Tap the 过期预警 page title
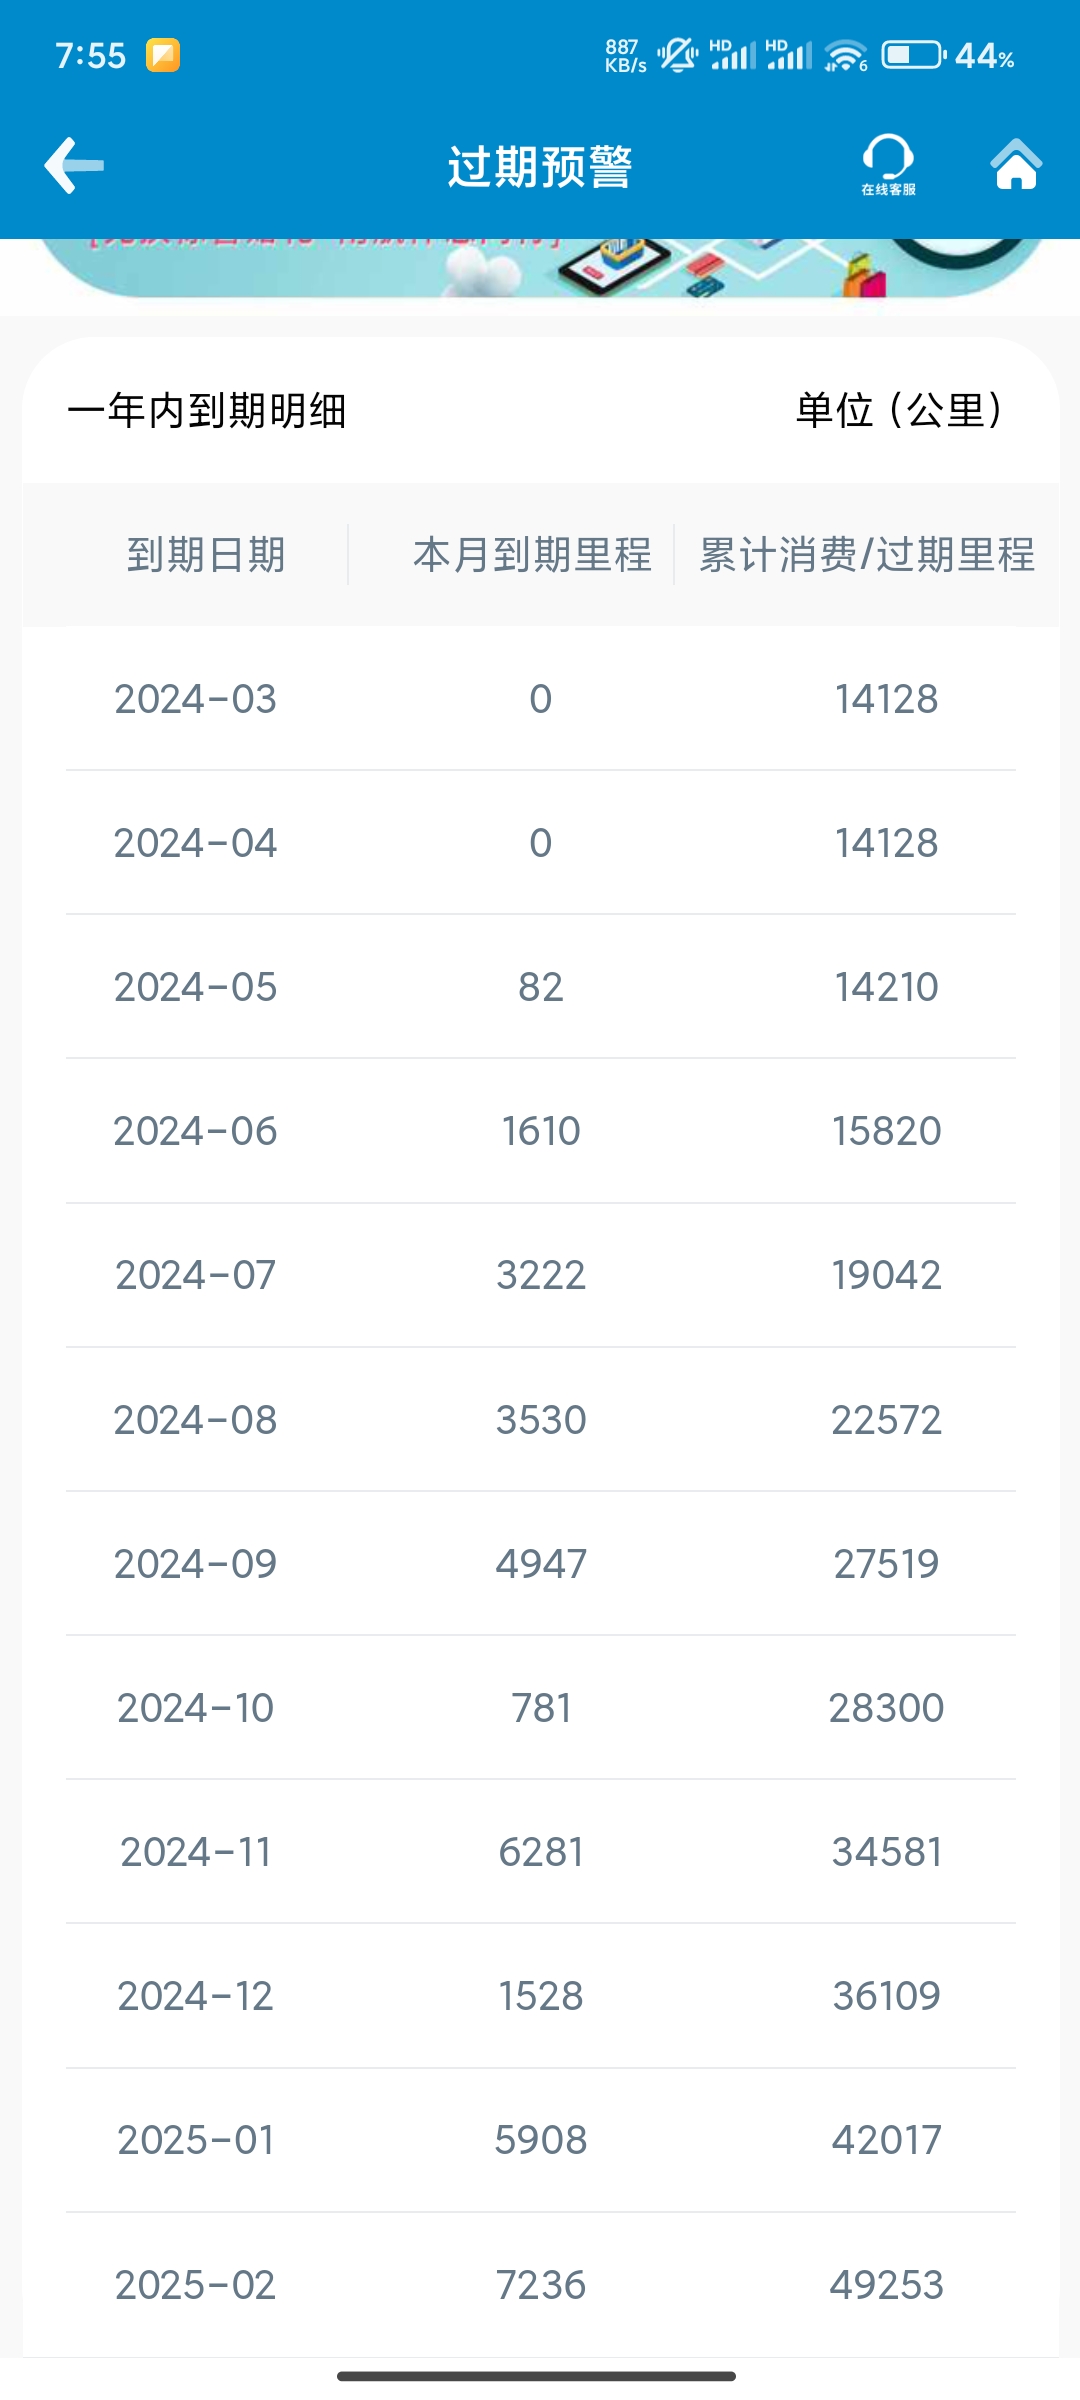1080x2400 pixels. tap(540, 166)
